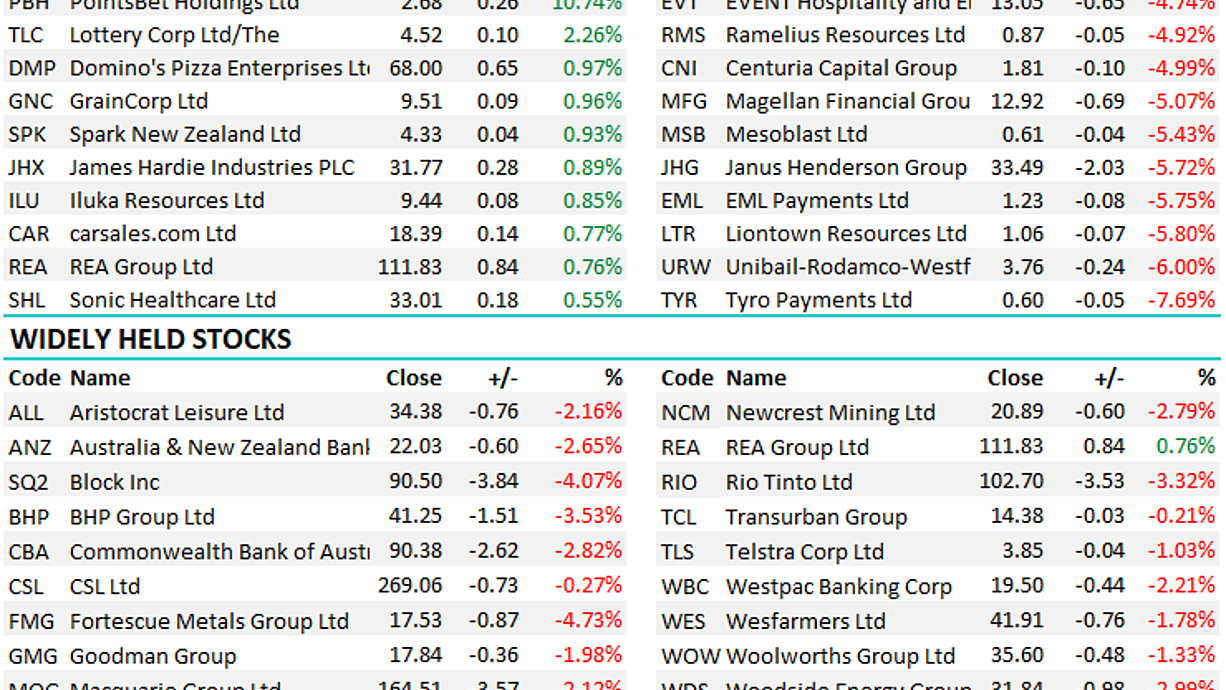1226x690 pixels.
Task: Select Telstra Corp's close price 3.85
Action: point(1023,552)
